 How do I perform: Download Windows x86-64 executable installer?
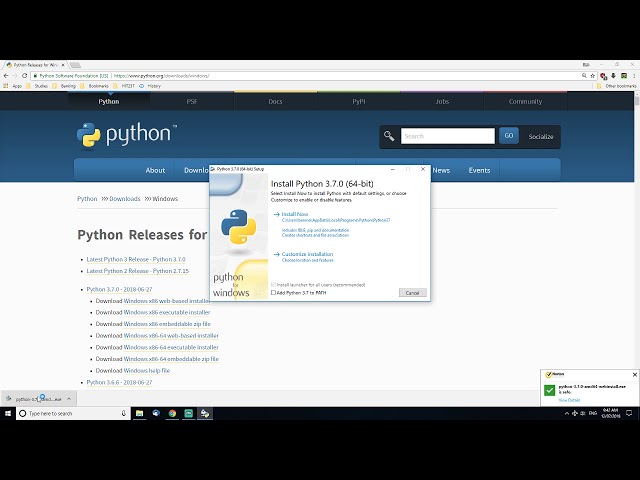[171, 347]
